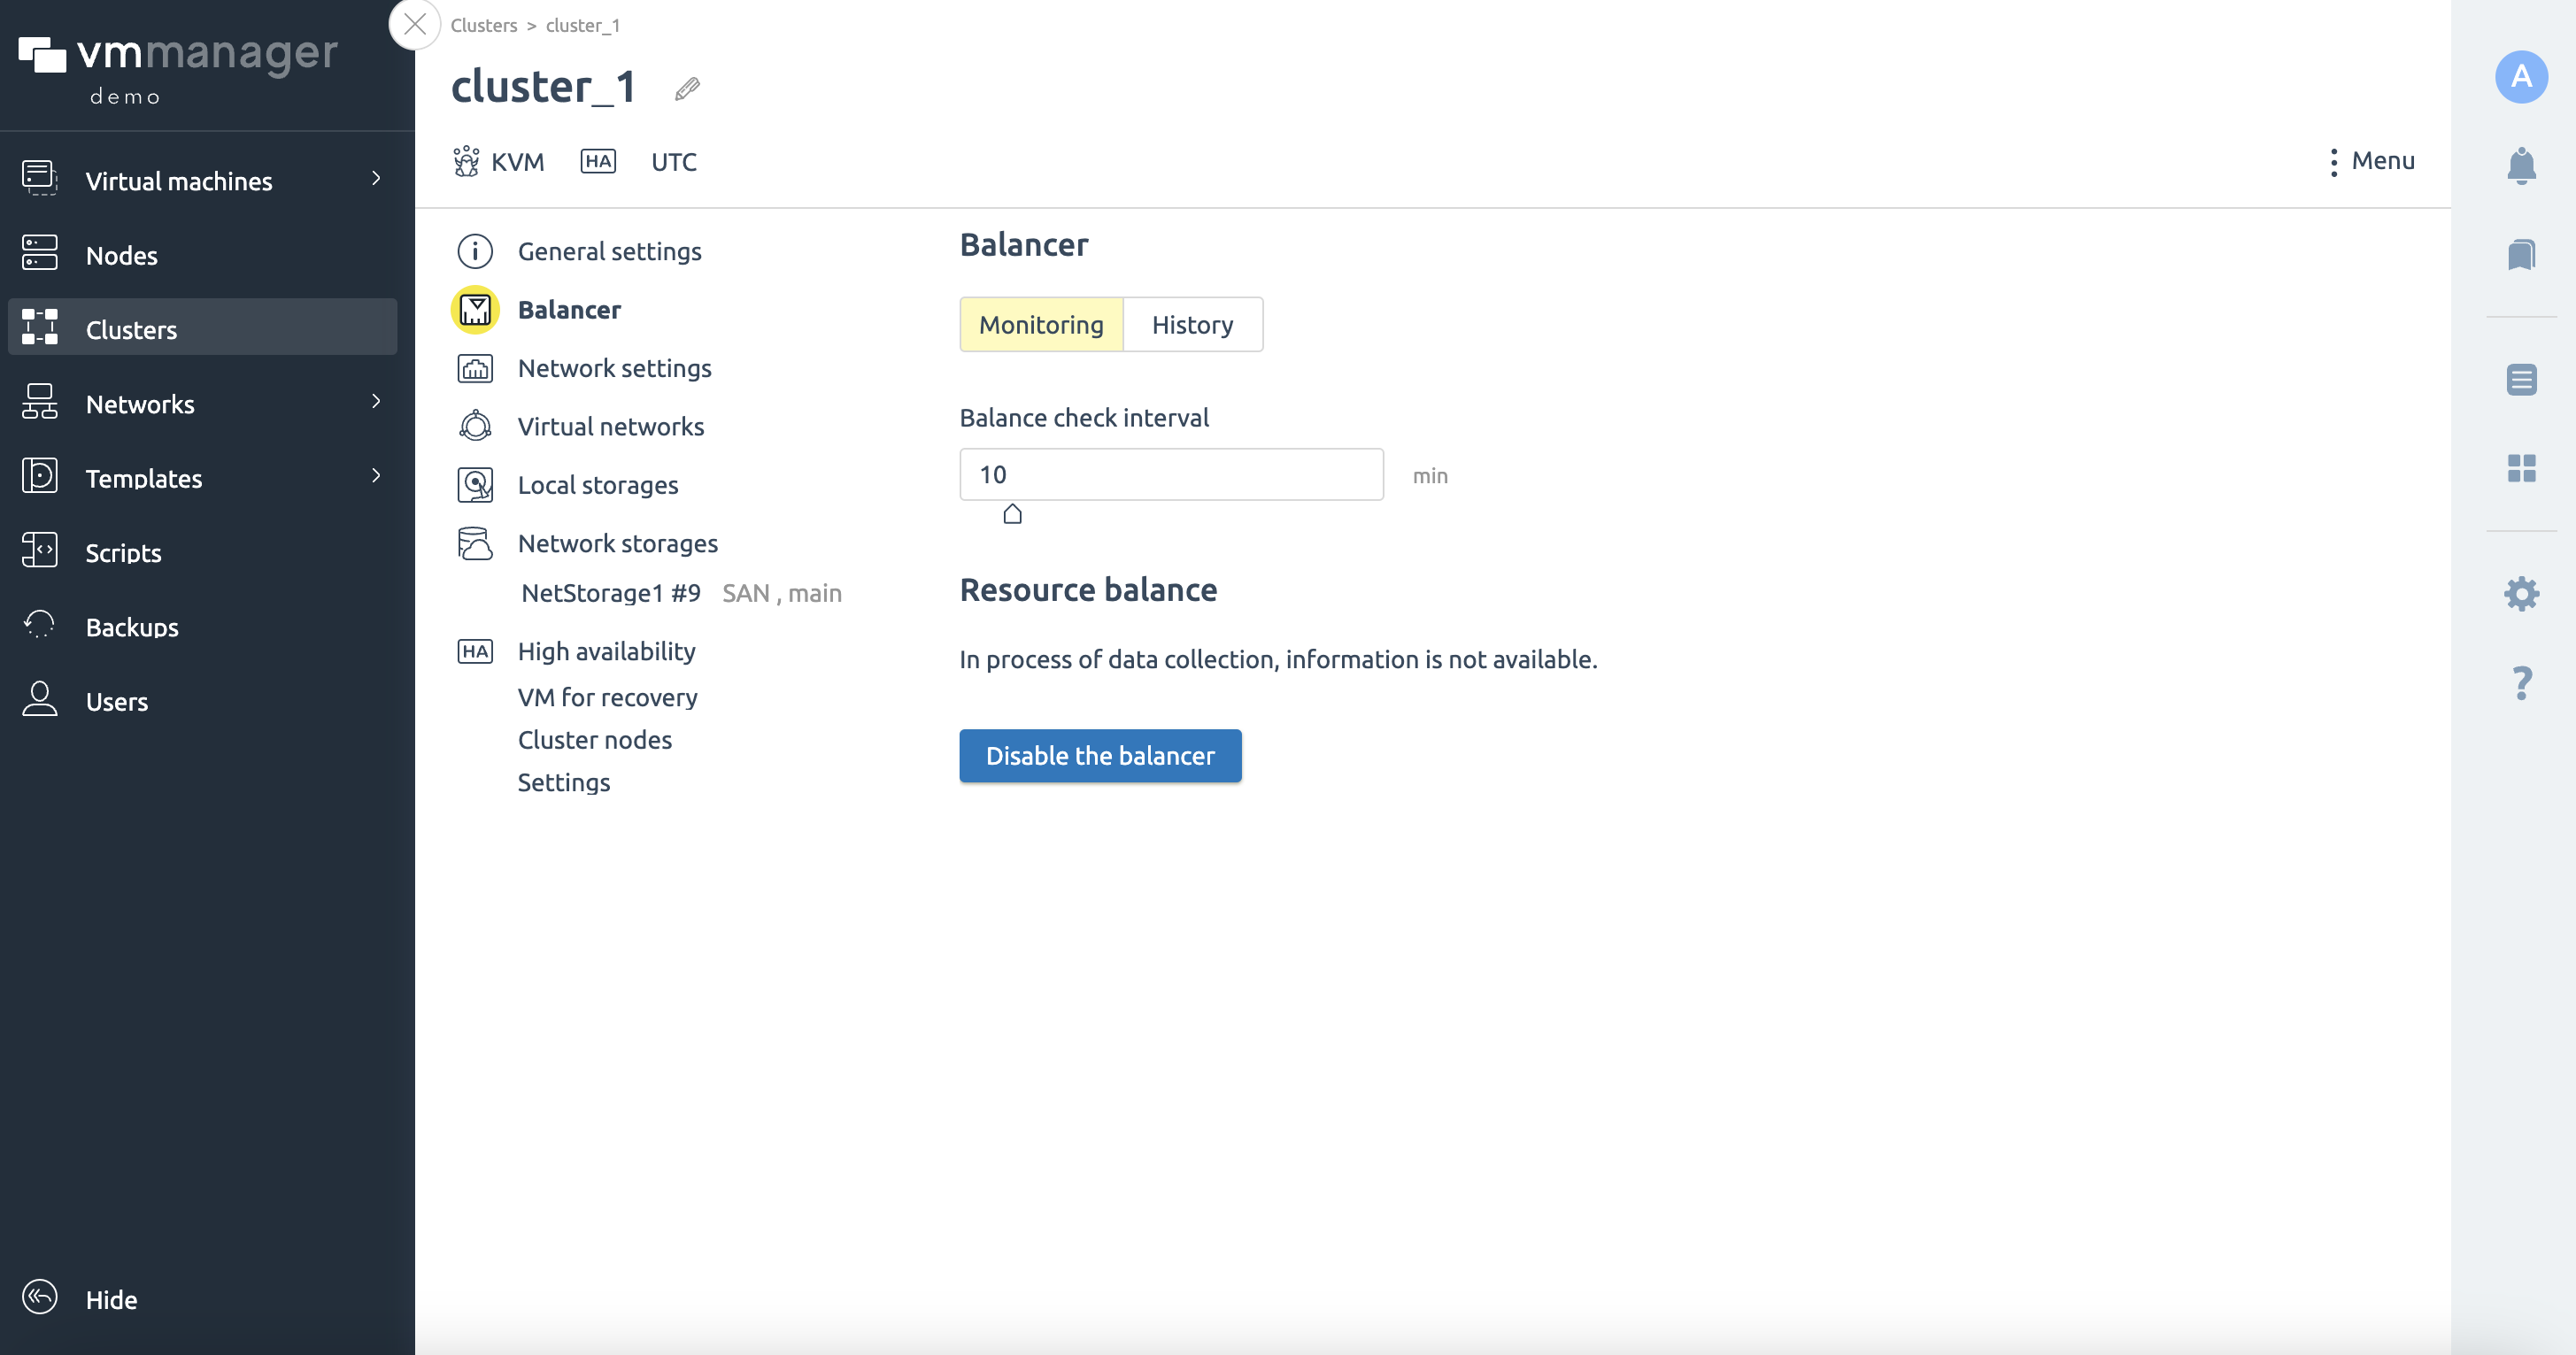Viewport: 2576px width, 1355px height.
Task: Click the Network storages icon
Action: [x=475, y=543]
